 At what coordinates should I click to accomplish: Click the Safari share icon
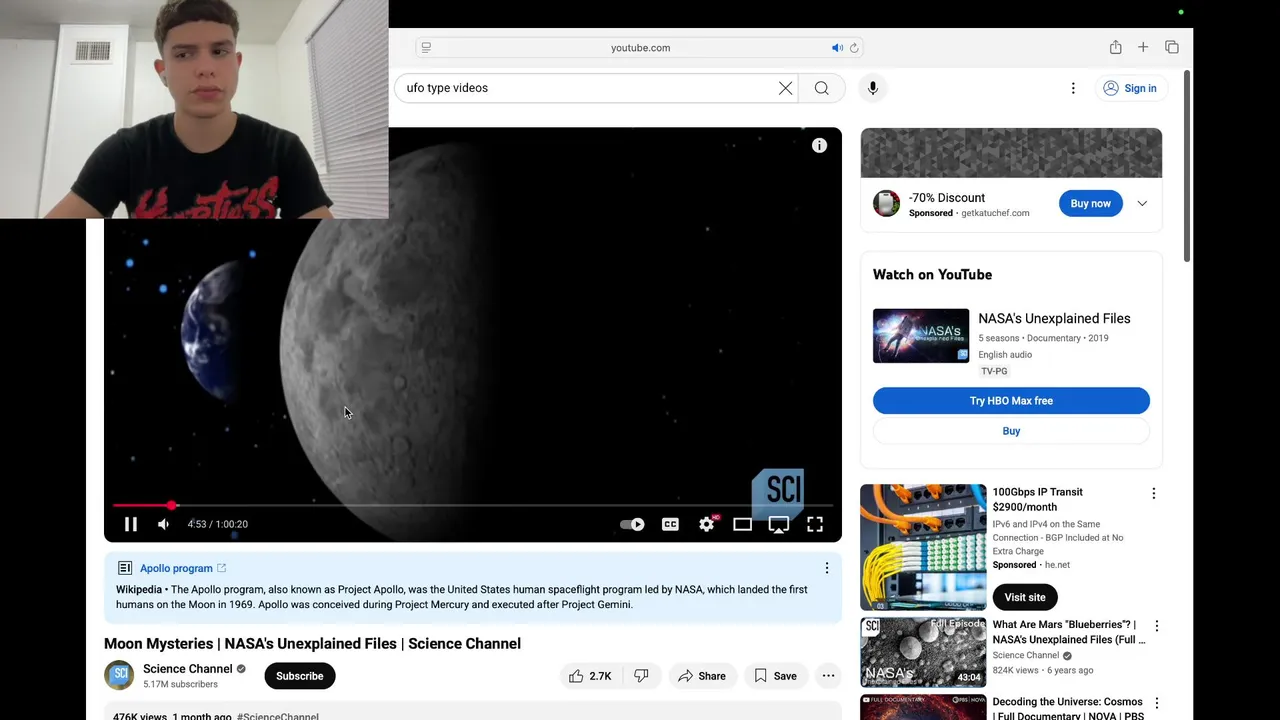click(1115, 47)
